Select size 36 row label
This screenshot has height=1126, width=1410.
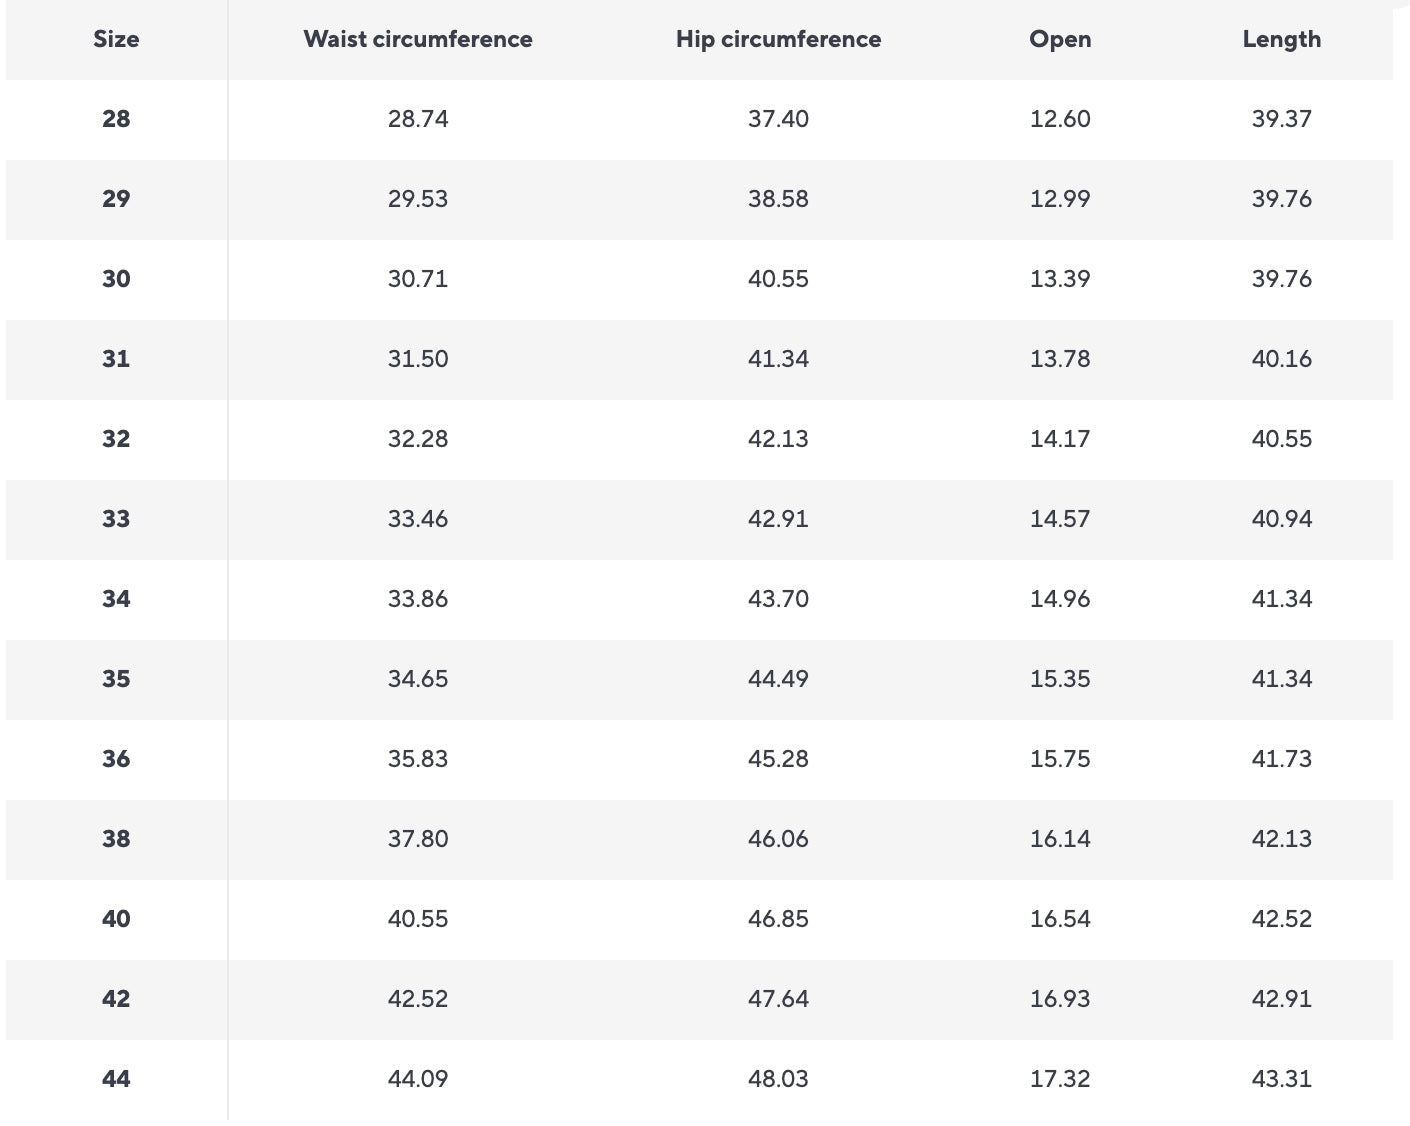[x=116, y=759]
